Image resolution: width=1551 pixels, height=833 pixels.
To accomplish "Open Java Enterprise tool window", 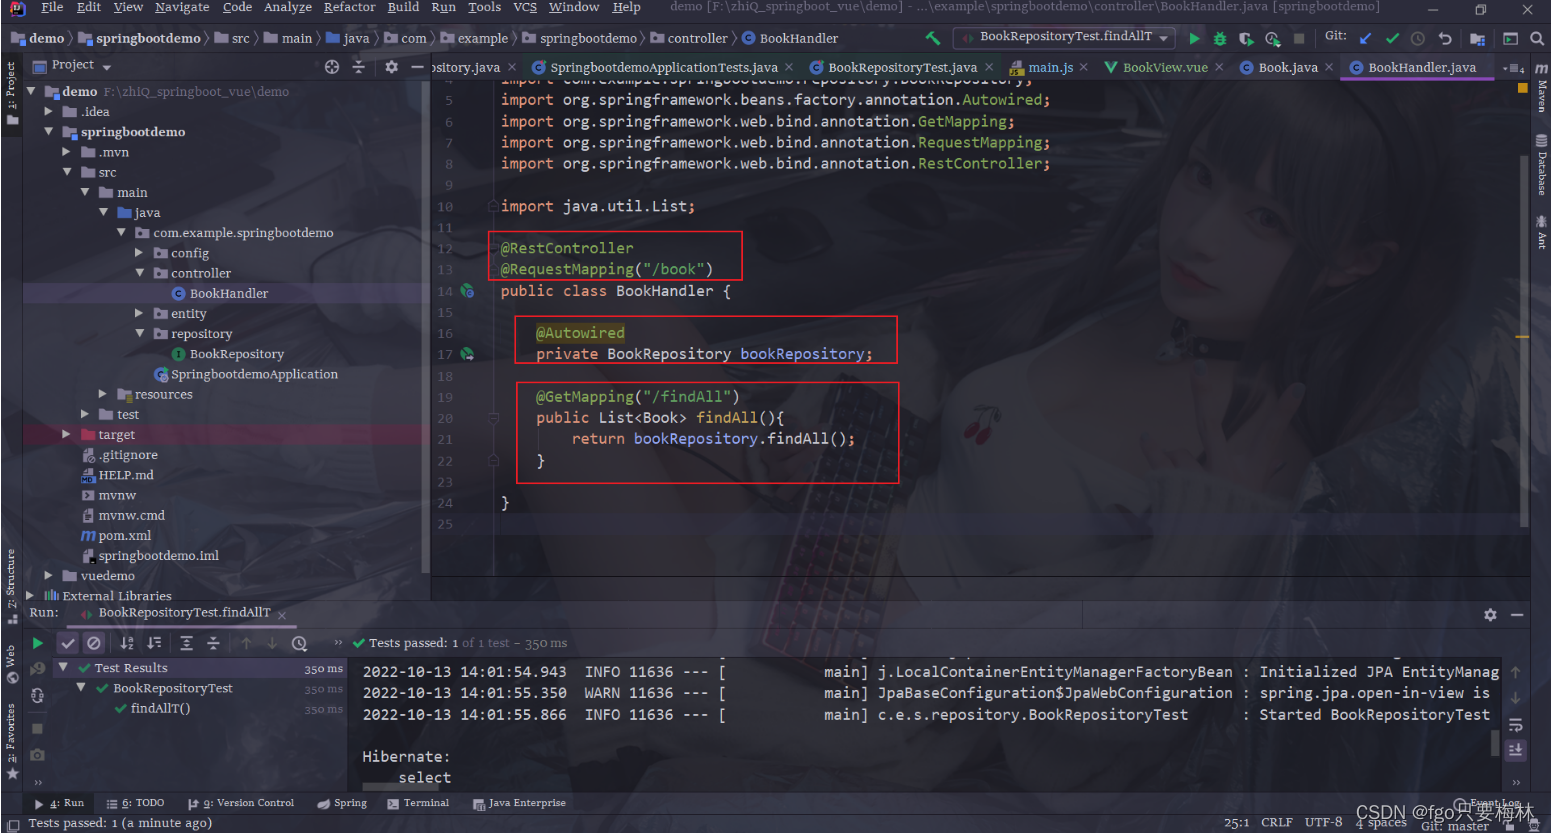I will [x=519, y=803].
